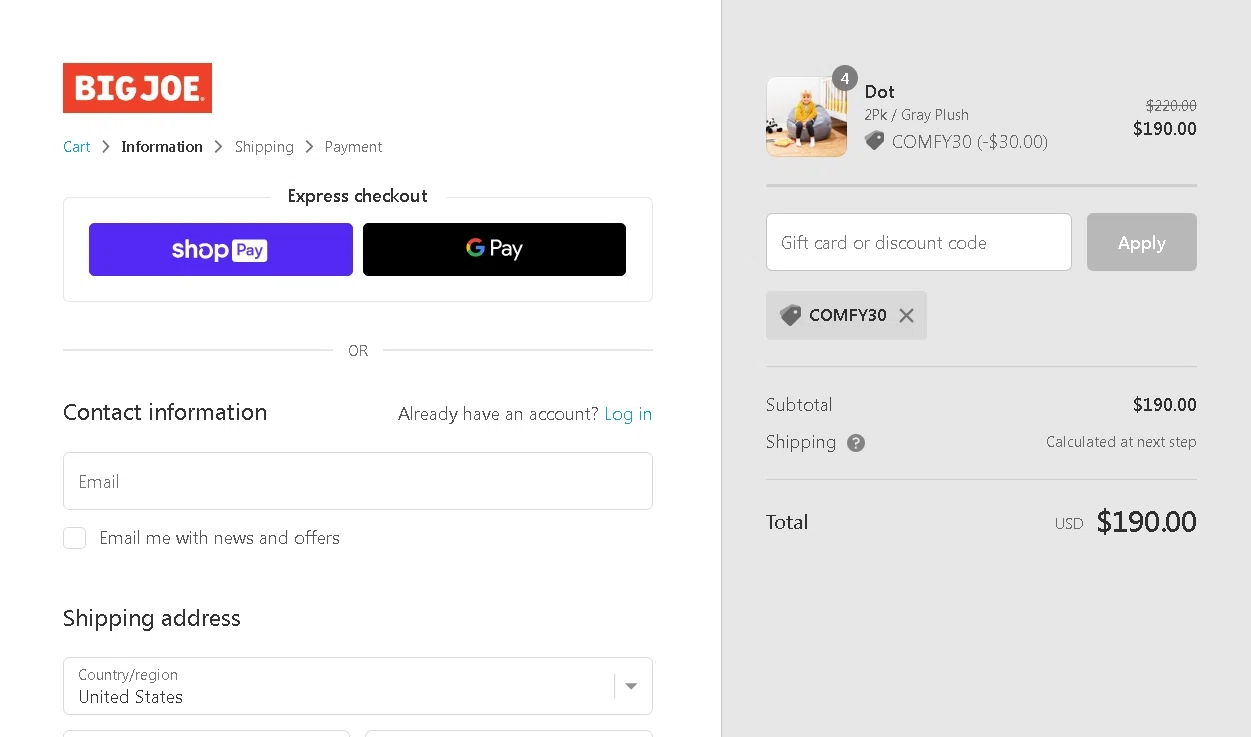Click the Subtotal $190.00 value

pos(1165,405)
